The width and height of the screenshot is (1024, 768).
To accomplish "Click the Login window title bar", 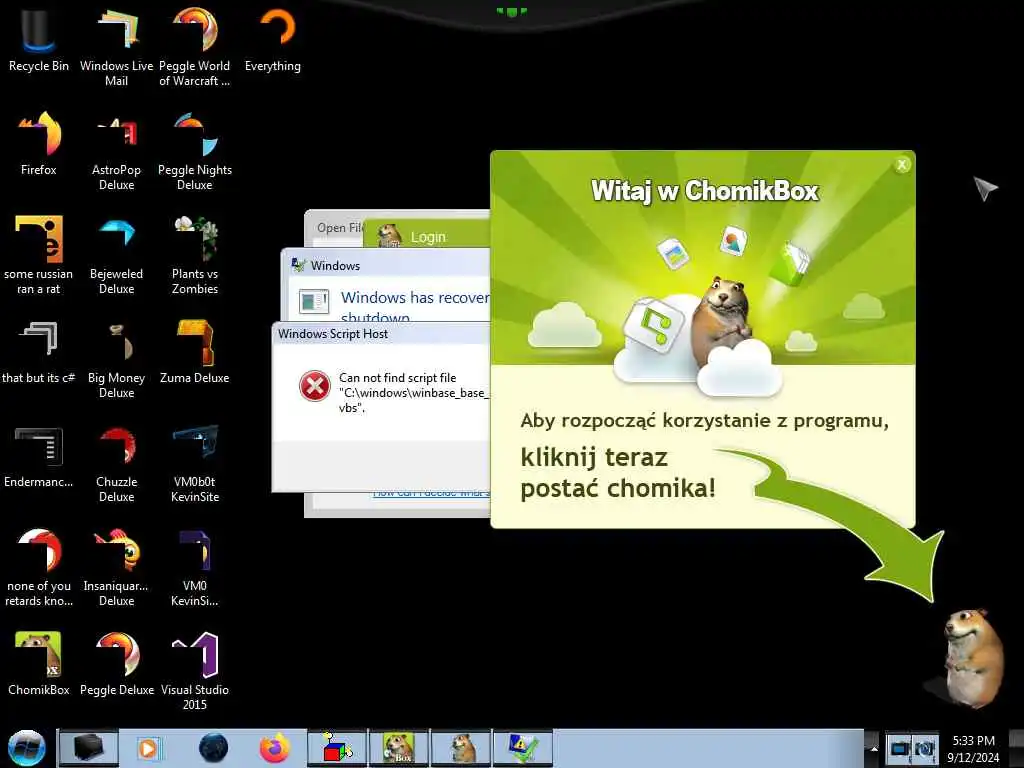I will [427, 236].
